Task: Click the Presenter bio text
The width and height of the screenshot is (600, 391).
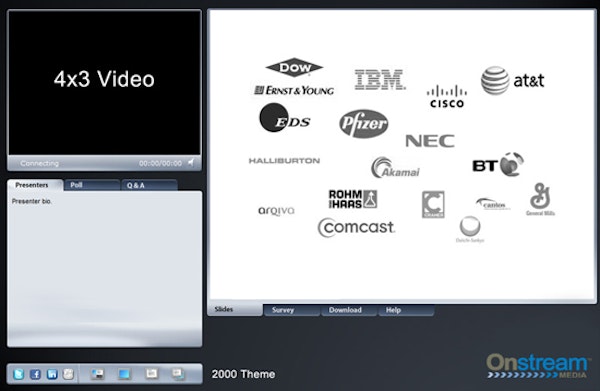Action: 32,201
